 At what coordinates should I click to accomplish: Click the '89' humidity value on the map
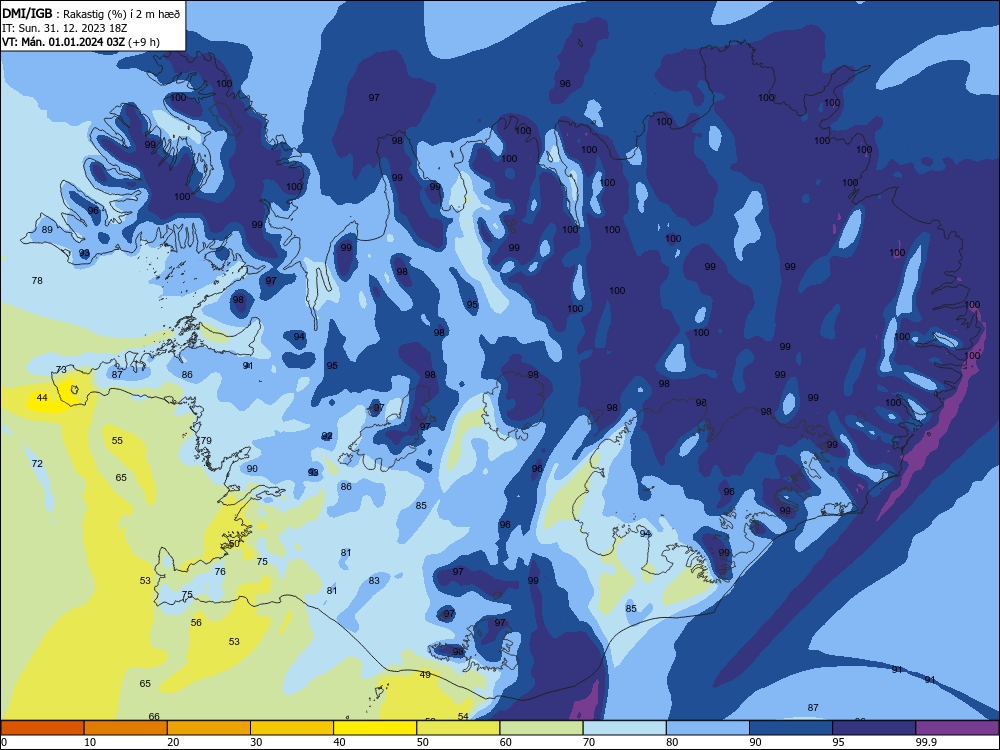[x=47, y=230]
